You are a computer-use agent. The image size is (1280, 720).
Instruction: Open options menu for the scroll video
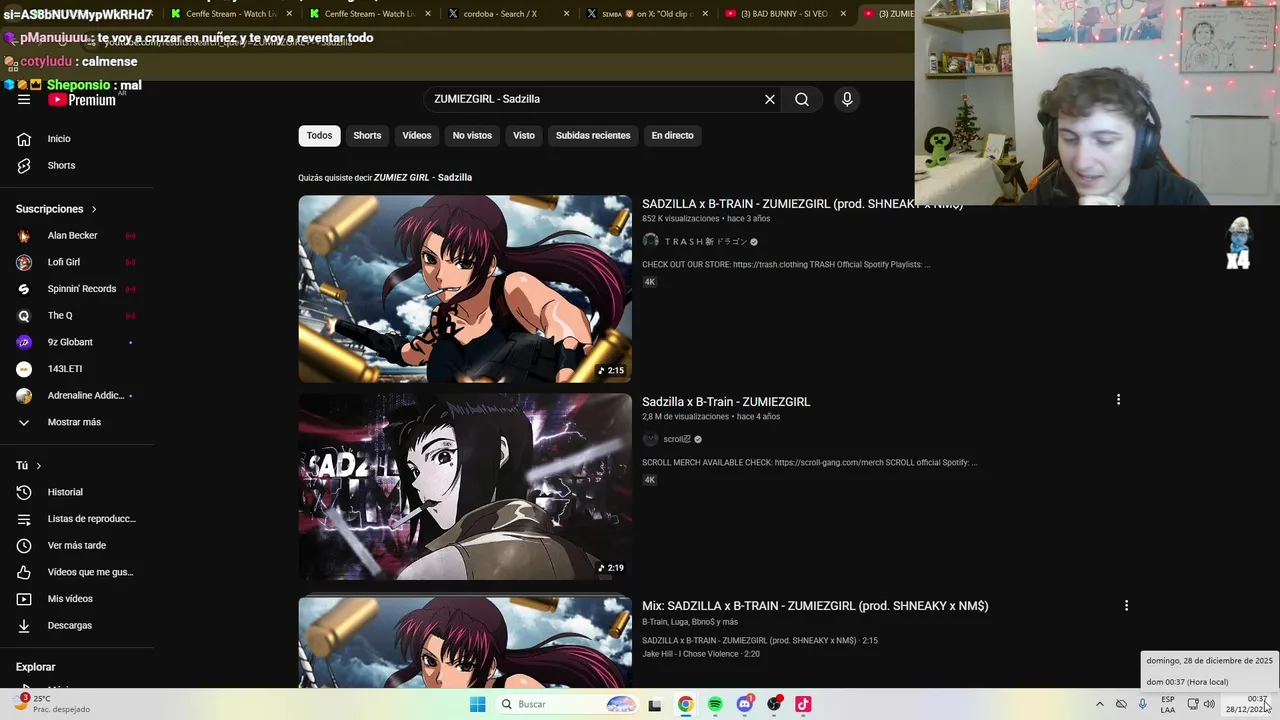coord(1118,400)
